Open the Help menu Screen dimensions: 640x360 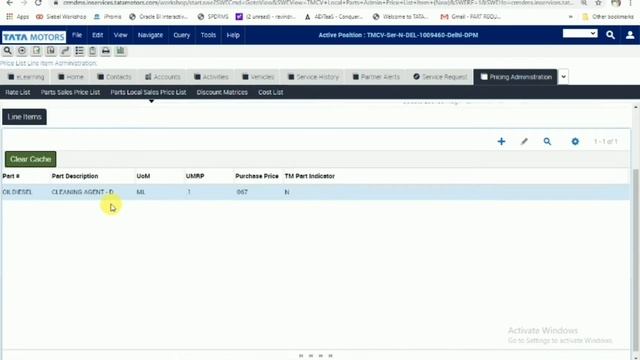(x=233, y=35)
